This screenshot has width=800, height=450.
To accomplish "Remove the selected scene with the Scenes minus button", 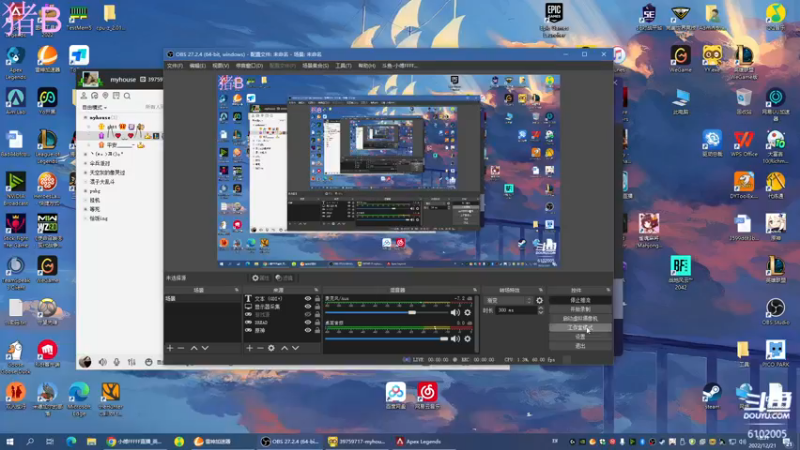I will click(x=181, y=348).
